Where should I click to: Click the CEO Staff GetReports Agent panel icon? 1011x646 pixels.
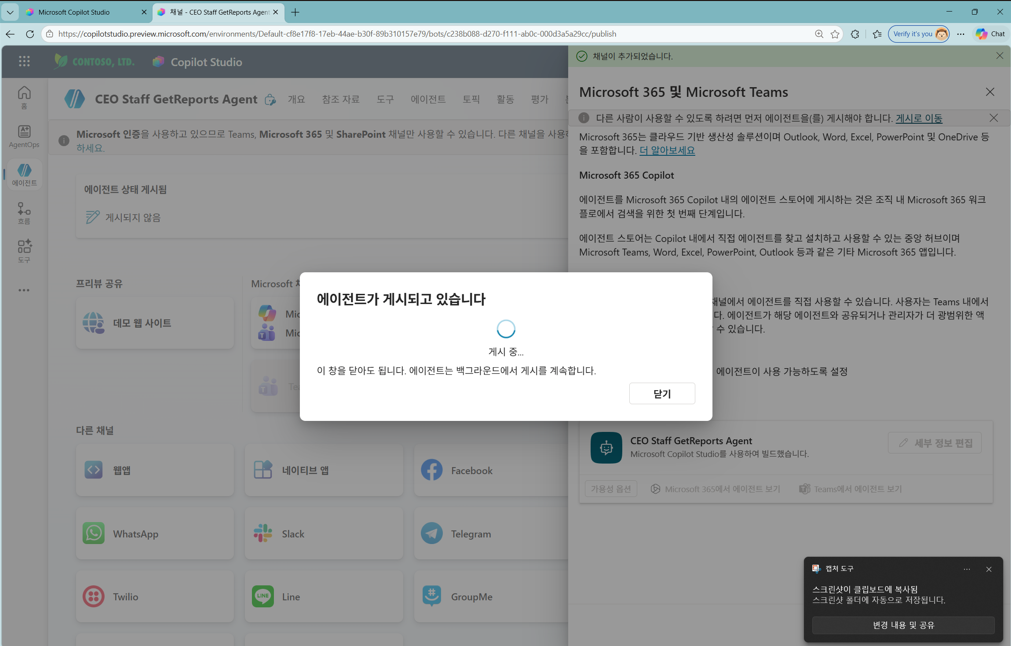(606, 447)
